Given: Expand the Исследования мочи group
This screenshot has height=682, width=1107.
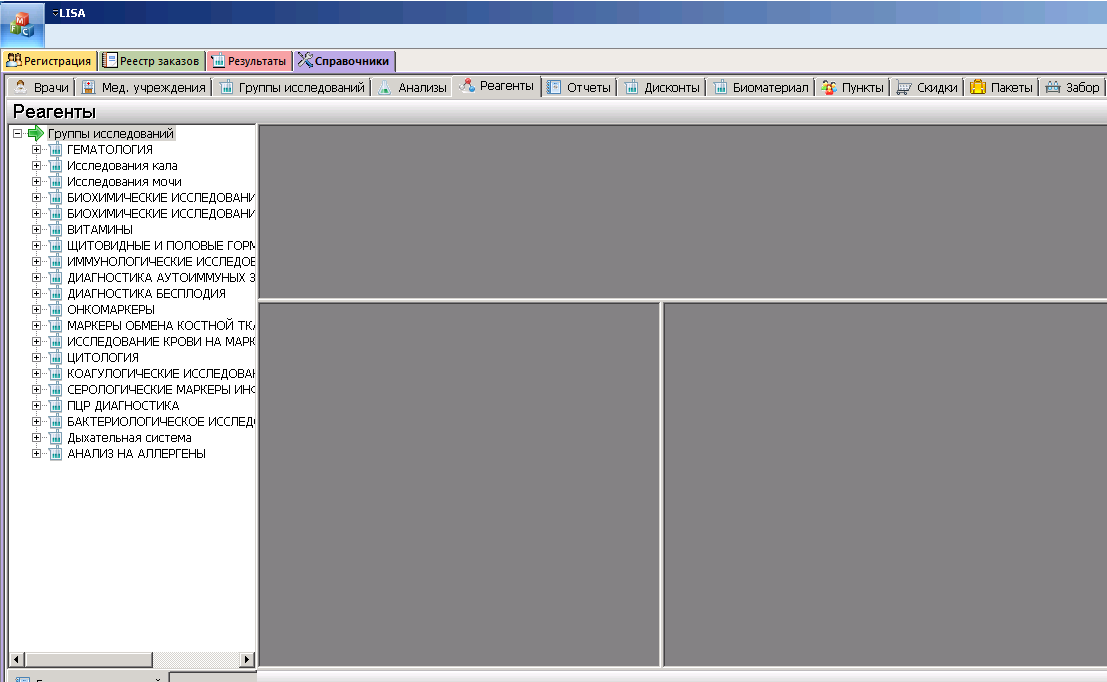Looking at the screenshot, I should coord(37,181).
